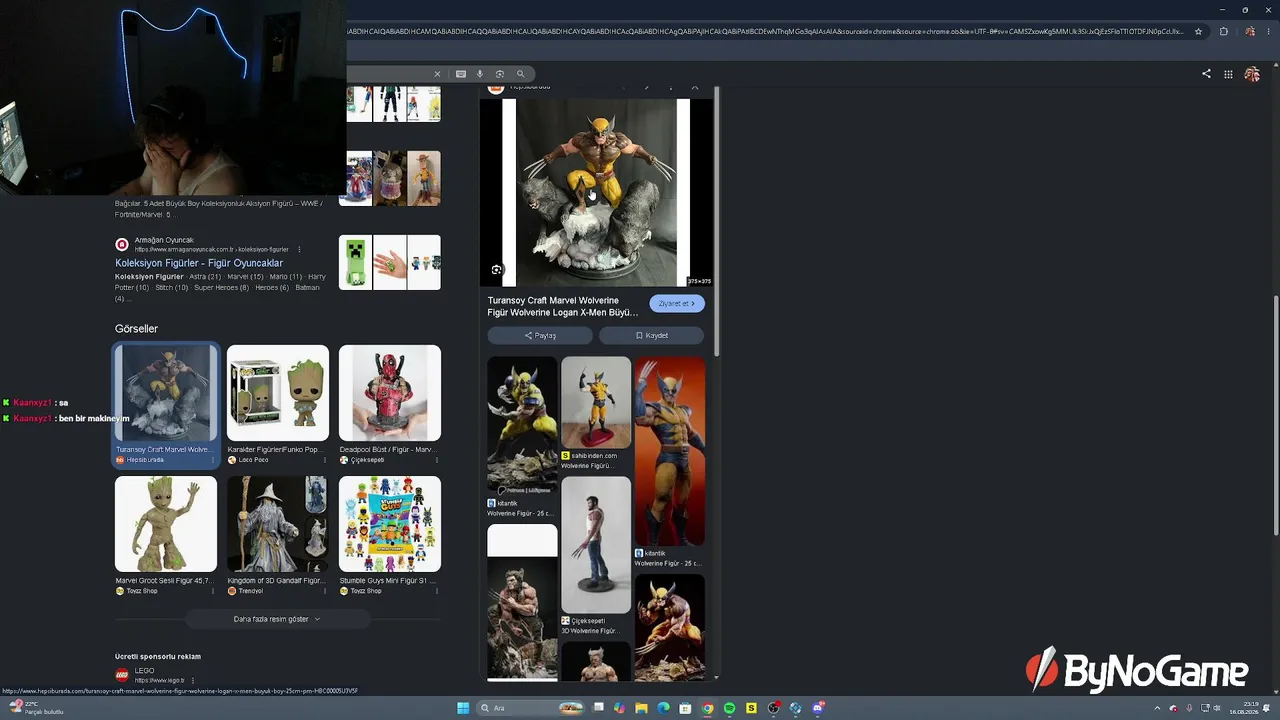Open Spotify from the taskbar

pos(729,708)
